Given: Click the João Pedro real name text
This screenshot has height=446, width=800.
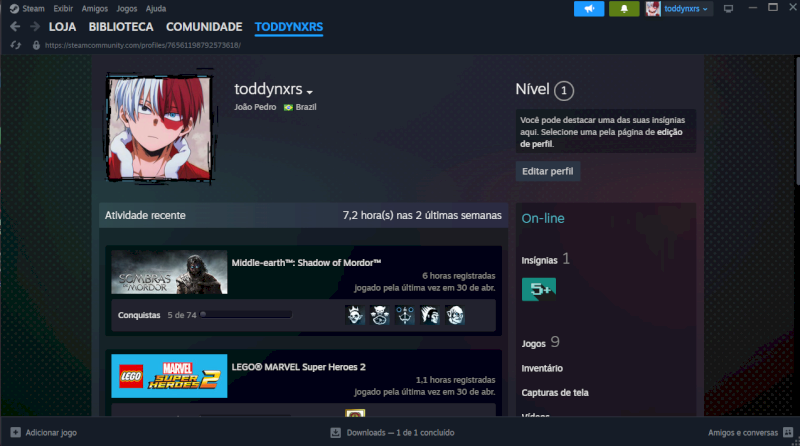Looking at the screenshot, I should 255,107.
